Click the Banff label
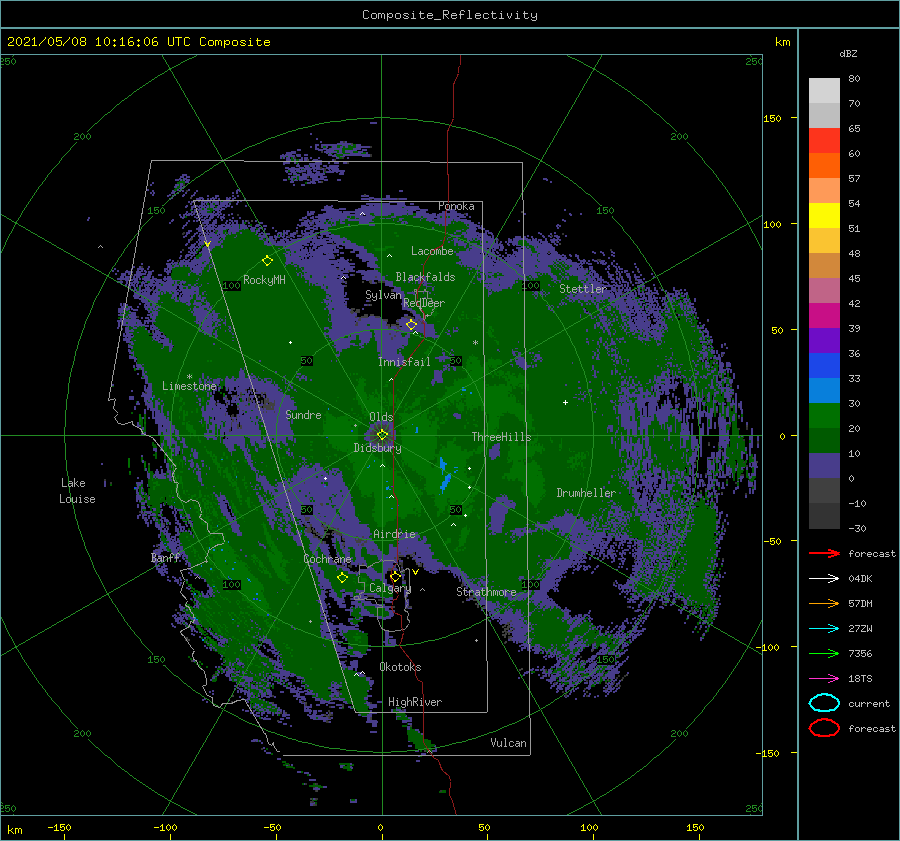Viewport: 900px width, 841px height. [x=165, y=557]
